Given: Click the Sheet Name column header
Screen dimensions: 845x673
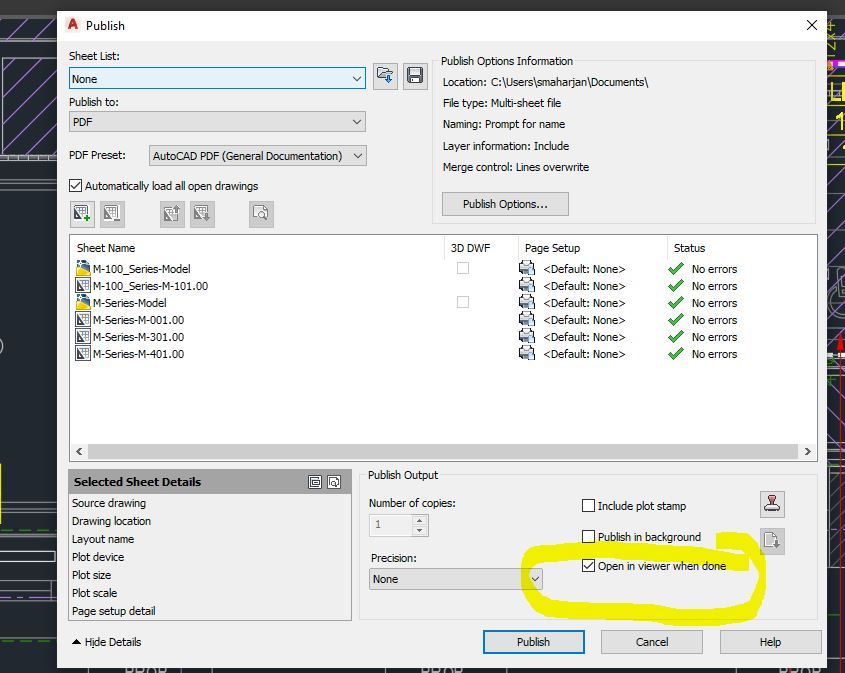Looking at the screenshot, I should [x=106, y=248].
